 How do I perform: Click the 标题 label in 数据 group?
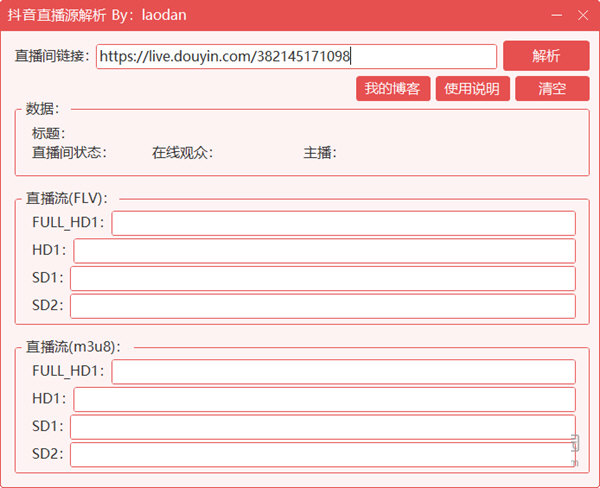pos(48,133)
